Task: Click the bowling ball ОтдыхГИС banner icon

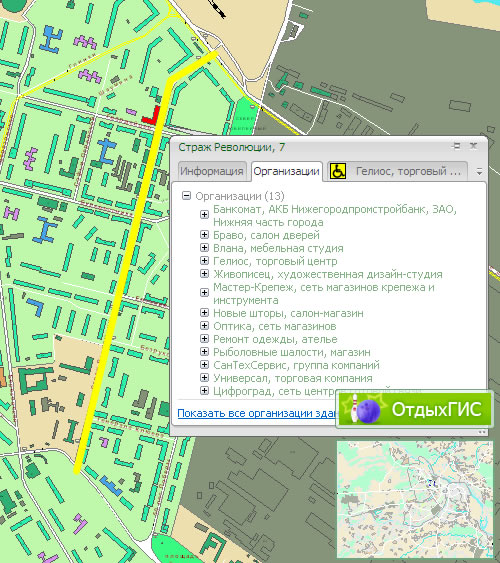Action: [368, 410]
